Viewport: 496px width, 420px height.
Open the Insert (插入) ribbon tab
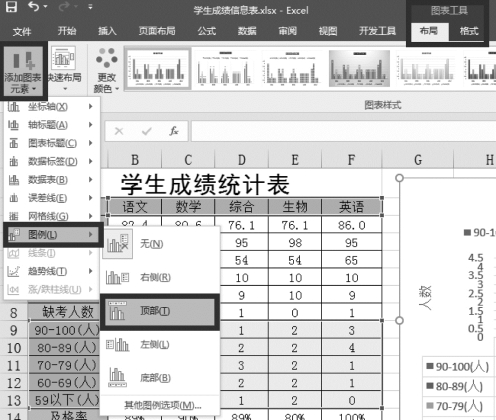coord(107,31)
